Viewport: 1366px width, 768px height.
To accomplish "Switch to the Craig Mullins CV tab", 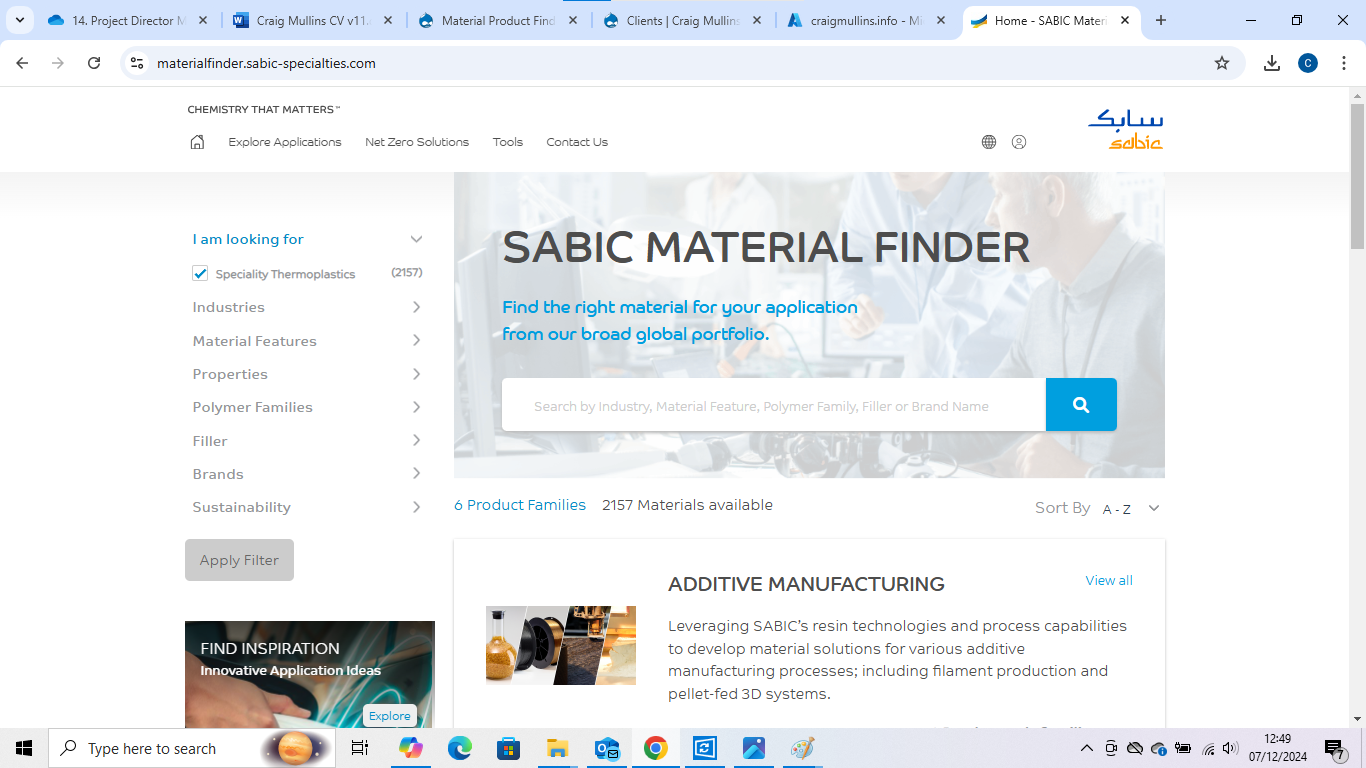I will coord(315,20).
